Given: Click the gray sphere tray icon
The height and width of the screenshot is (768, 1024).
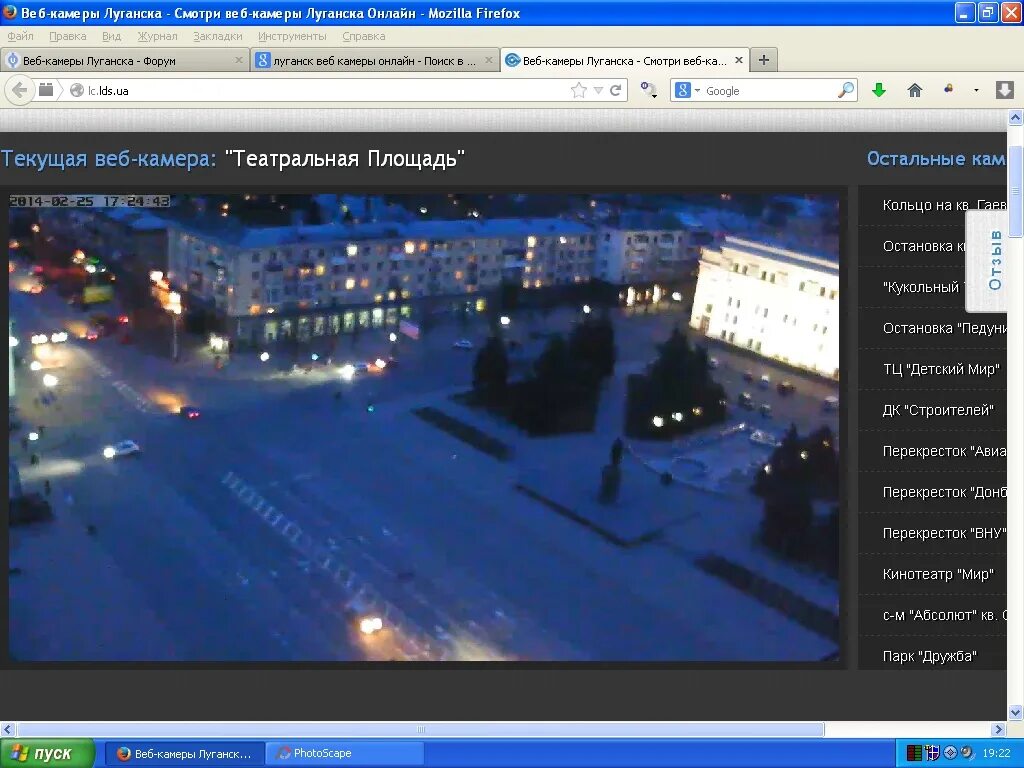Looking at the screenshot, I should 967,753.
